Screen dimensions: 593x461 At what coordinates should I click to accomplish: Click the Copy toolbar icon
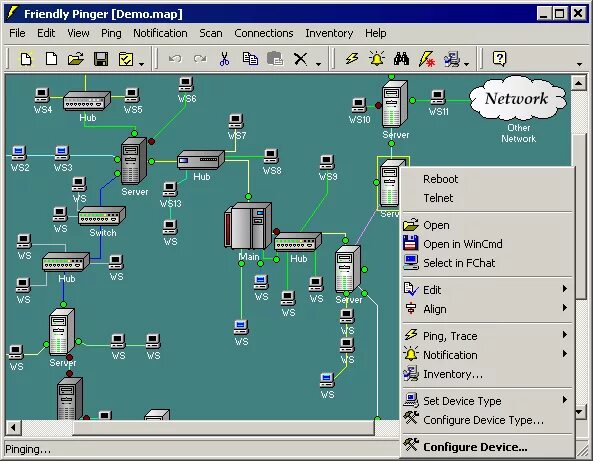coord(250,59)
